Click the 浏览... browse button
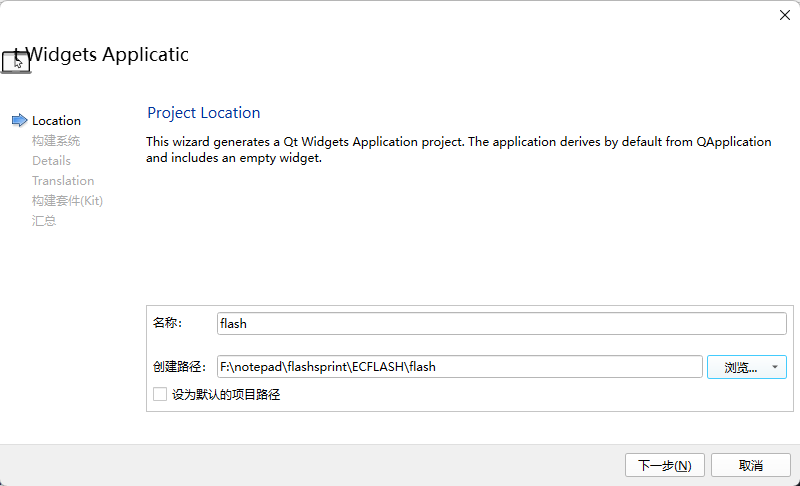 click(741, 367)
